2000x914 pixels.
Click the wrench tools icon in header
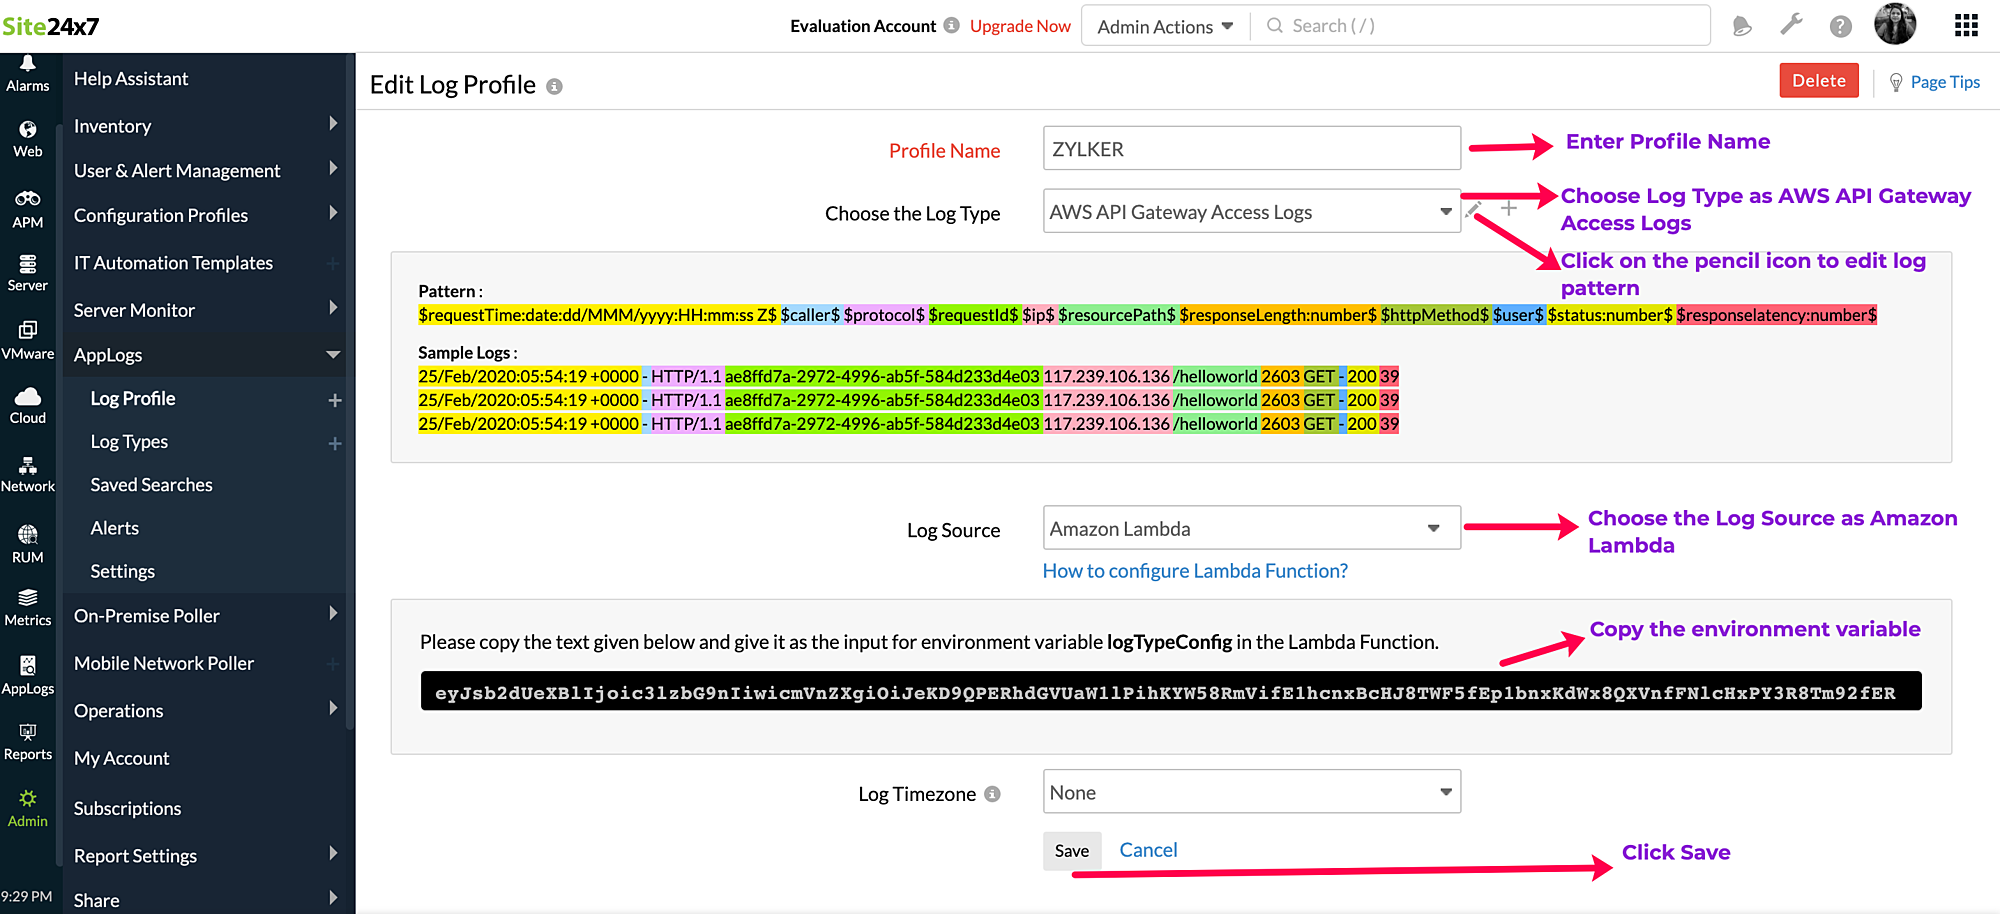[1791, 25]
